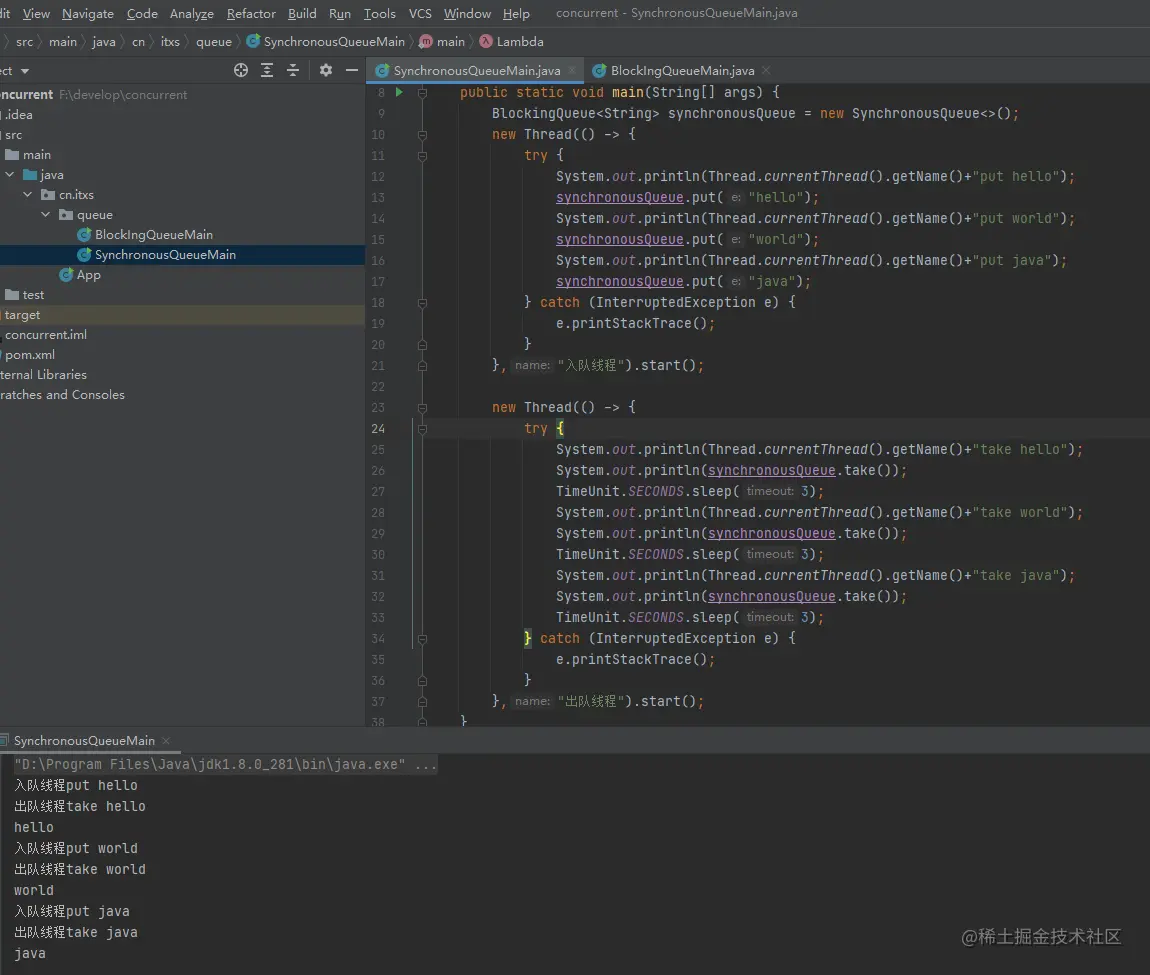Open pom.xml from the project tree
The height and width of the screenshot is (975, 1150).
(30, 355)
